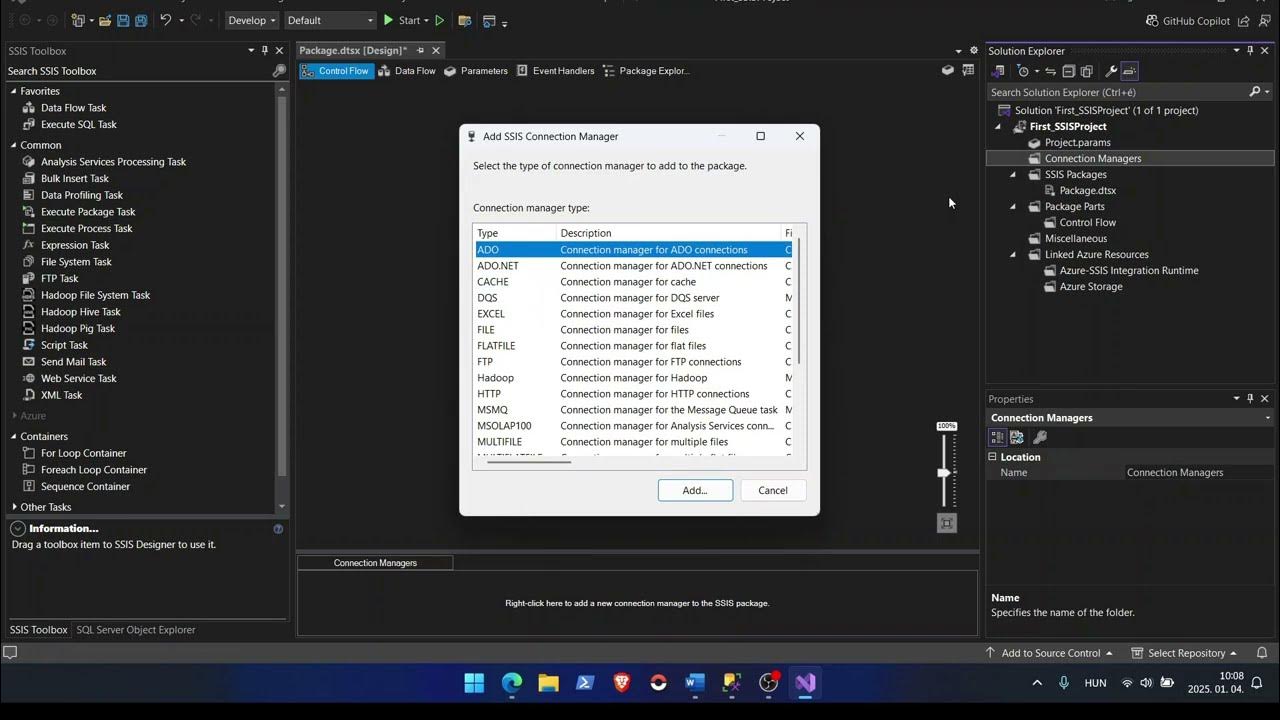The height and width of the screenshot is (720, 1280).
Task: Open the Start button dropdown arrow
Action: (x=426, y=21)
